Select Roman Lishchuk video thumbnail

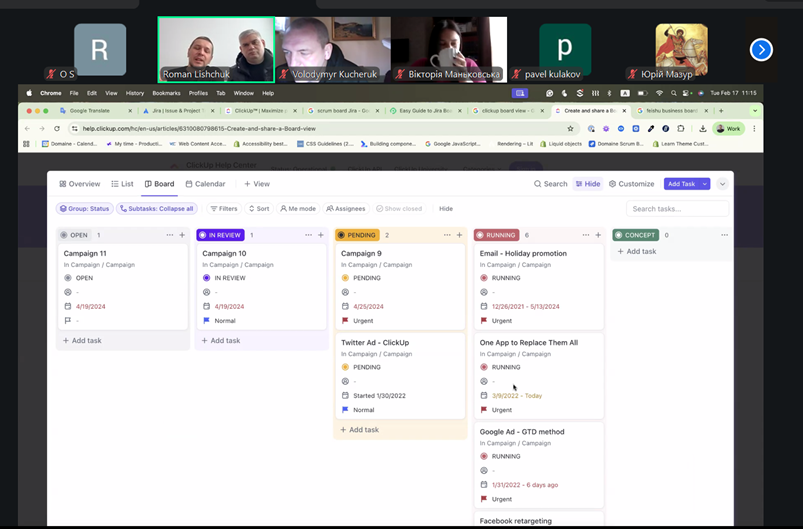(x=216, y=50)
